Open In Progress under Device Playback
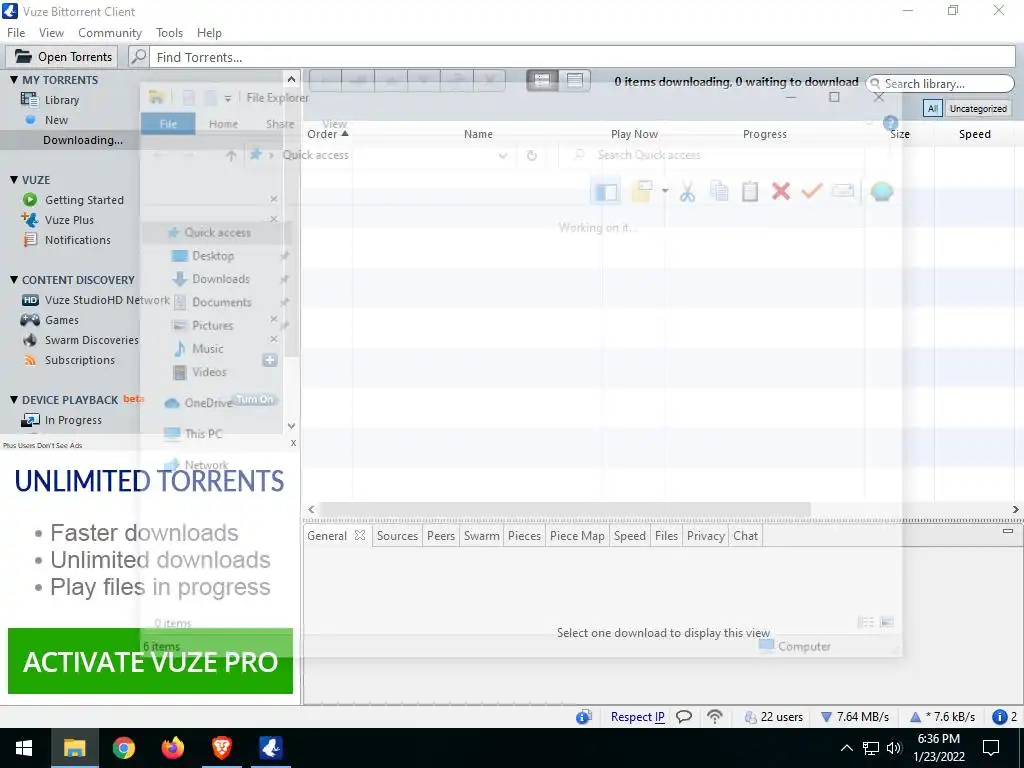The width and height of the screenshot is (1024, 768). [73, 420]
